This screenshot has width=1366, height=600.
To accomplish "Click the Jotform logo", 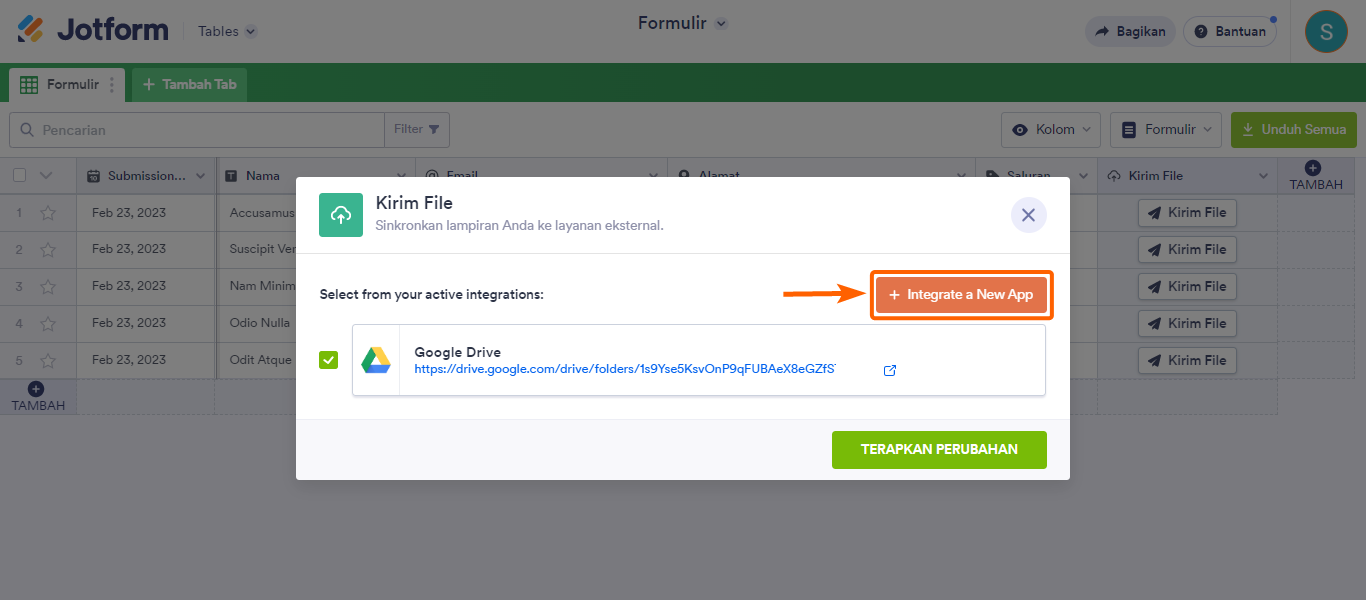I will click(93, 30).
